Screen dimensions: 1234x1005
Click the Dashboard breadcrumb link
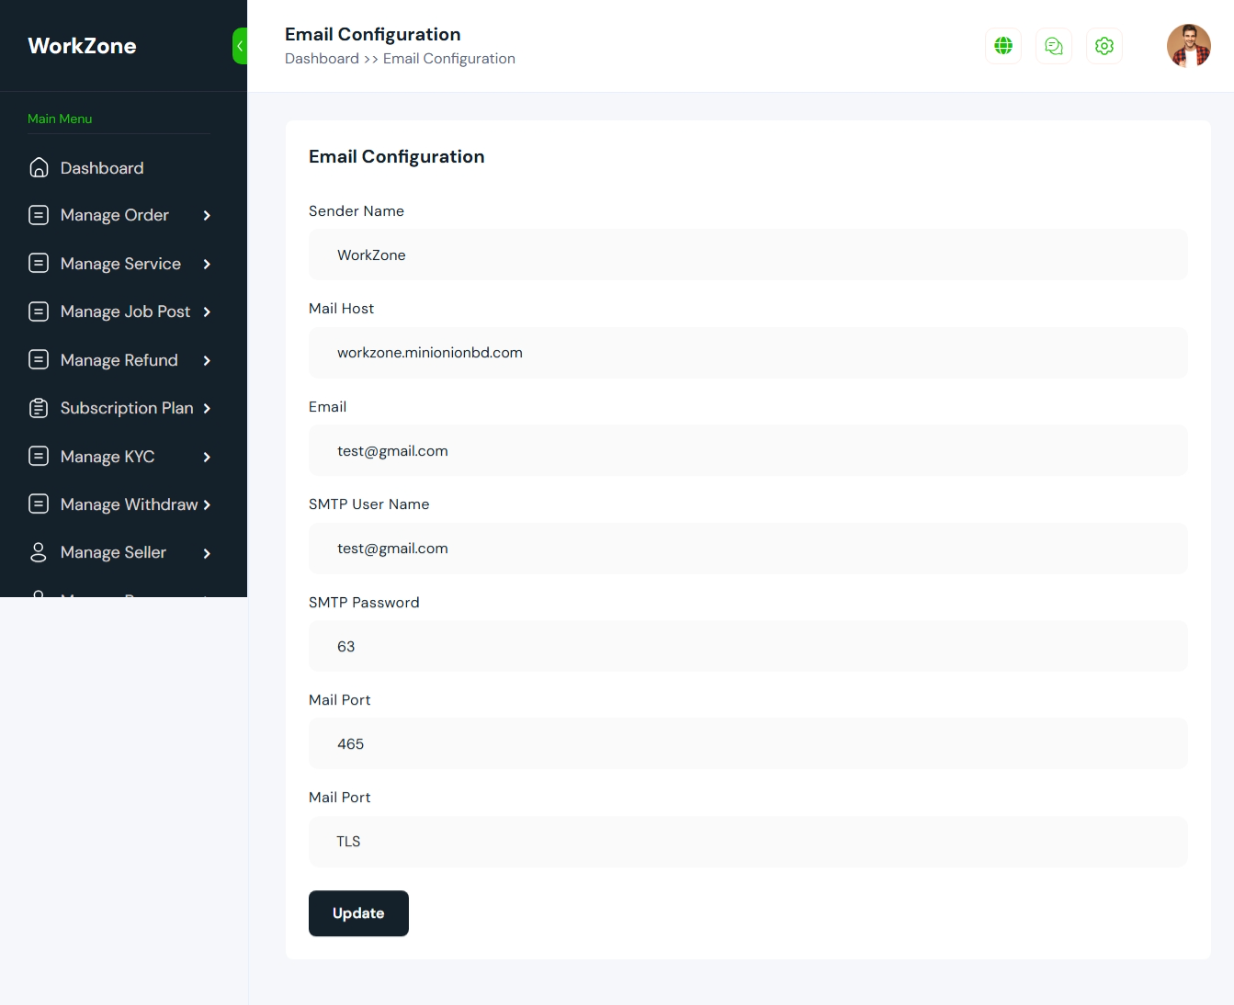321,59
